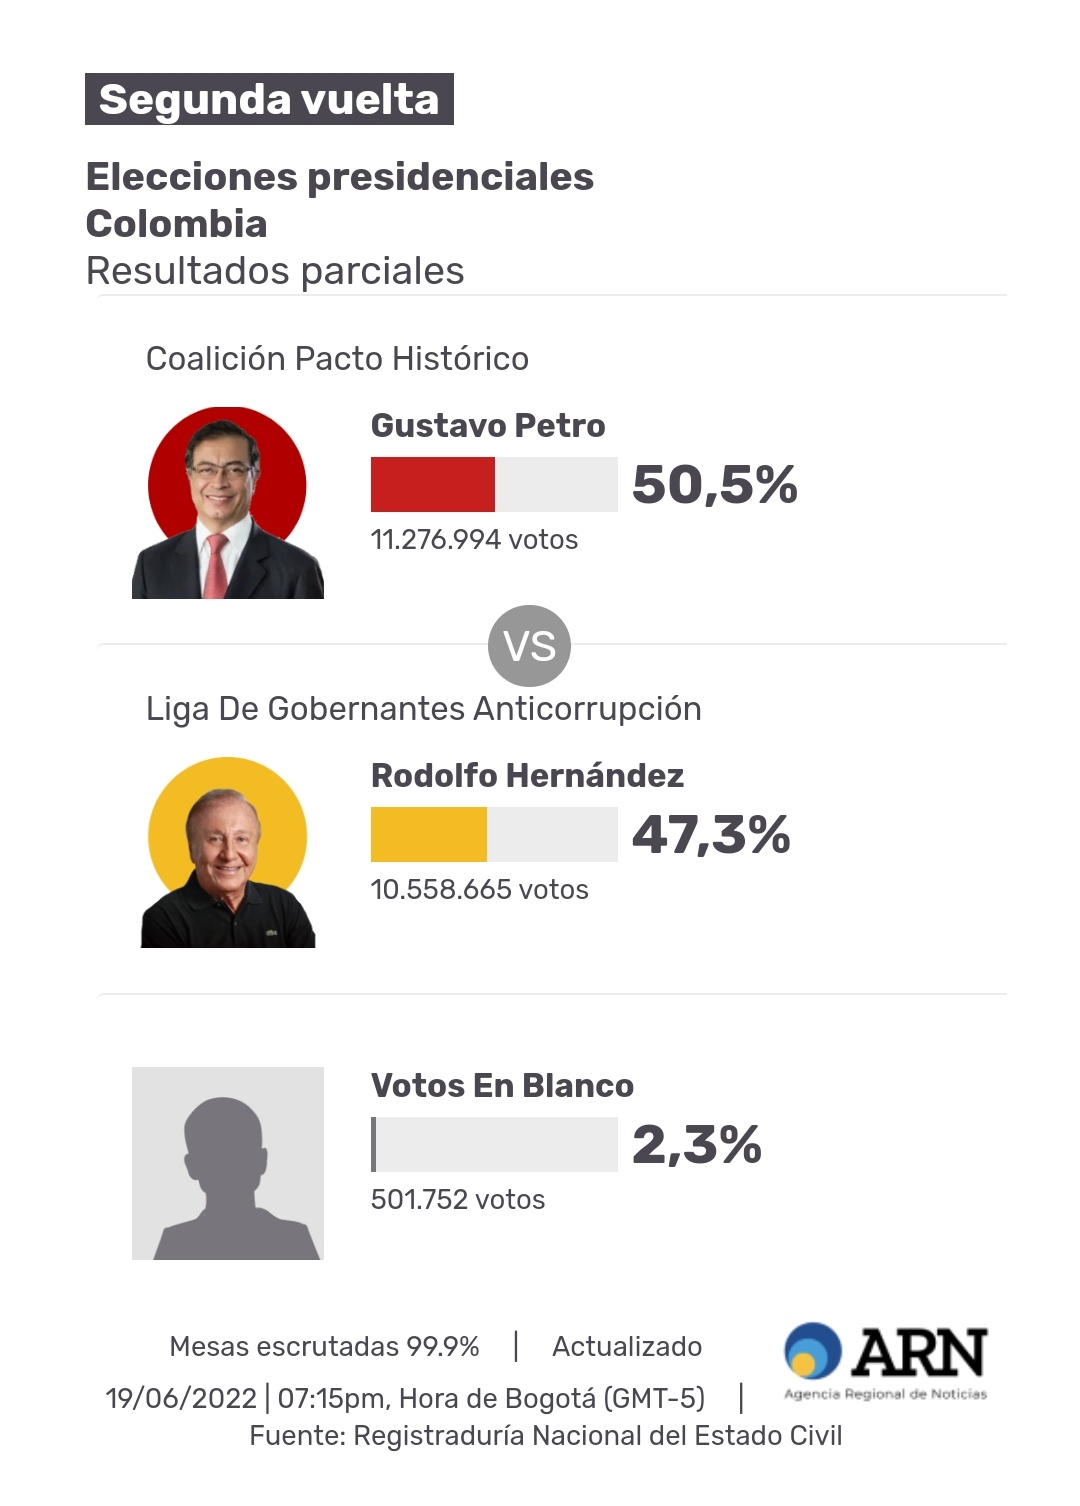Click the ARN logo text
The width and height of the screenshot is (1080, 1506).
coord(919,1353)
